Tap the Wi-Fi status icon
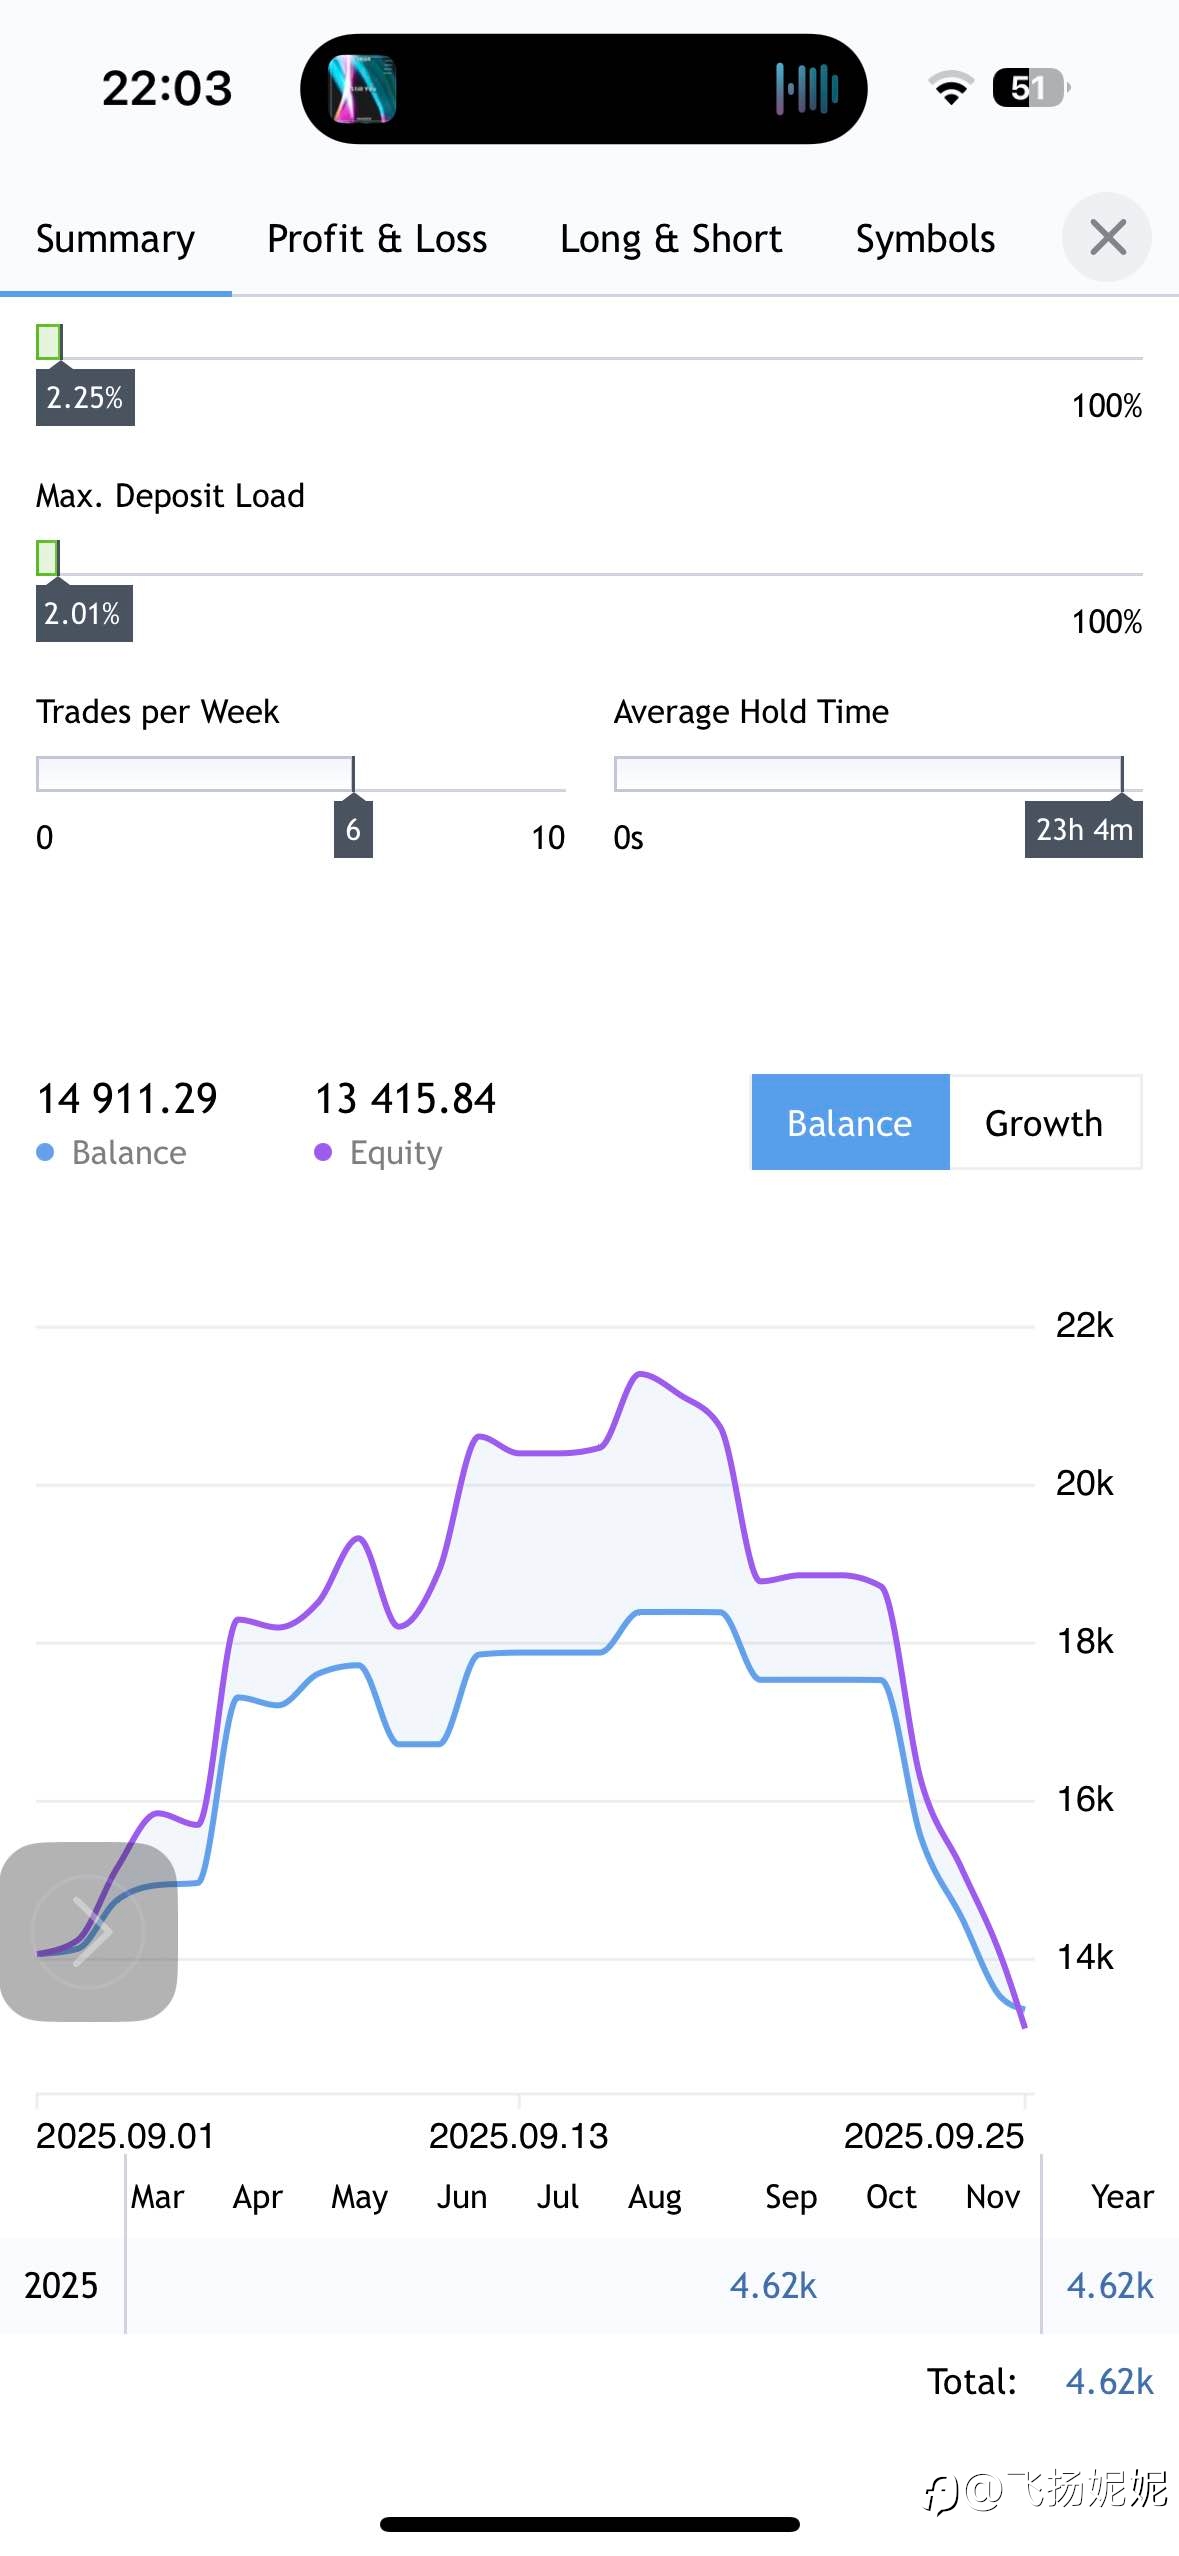 (951, 88)
